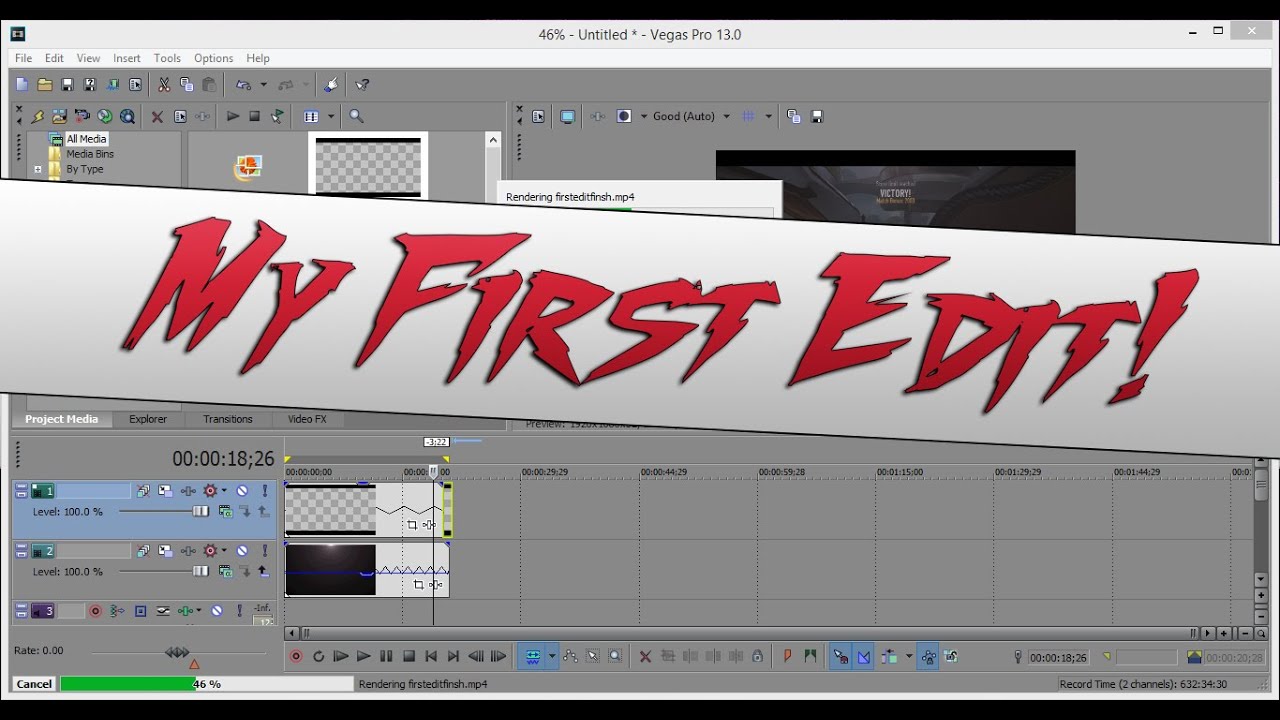The image size is (1280, 720).
Task: Toggle Mute on video track 2
Action: tap(242, 551)
